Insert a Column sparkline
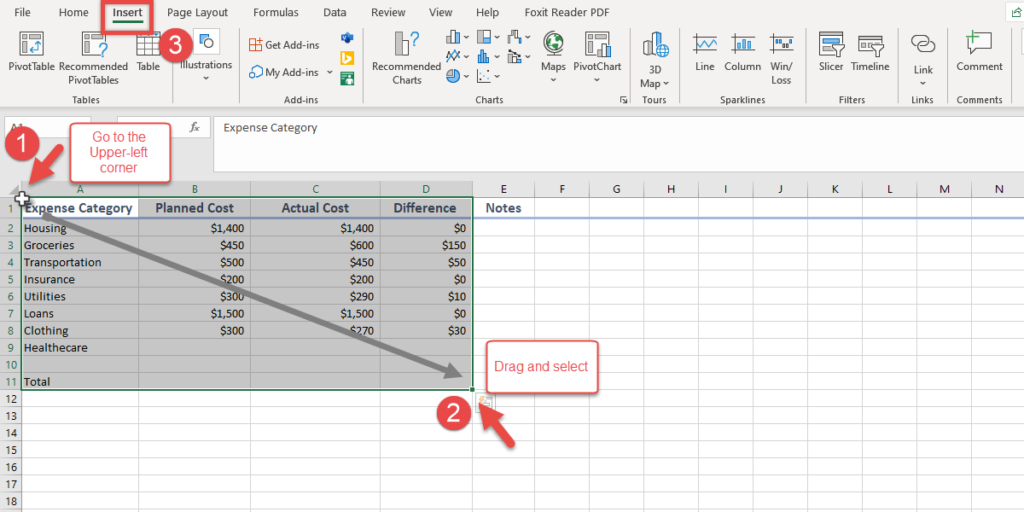The height and width of the screenshot is (512, 1024). click(x=743, y=52)
